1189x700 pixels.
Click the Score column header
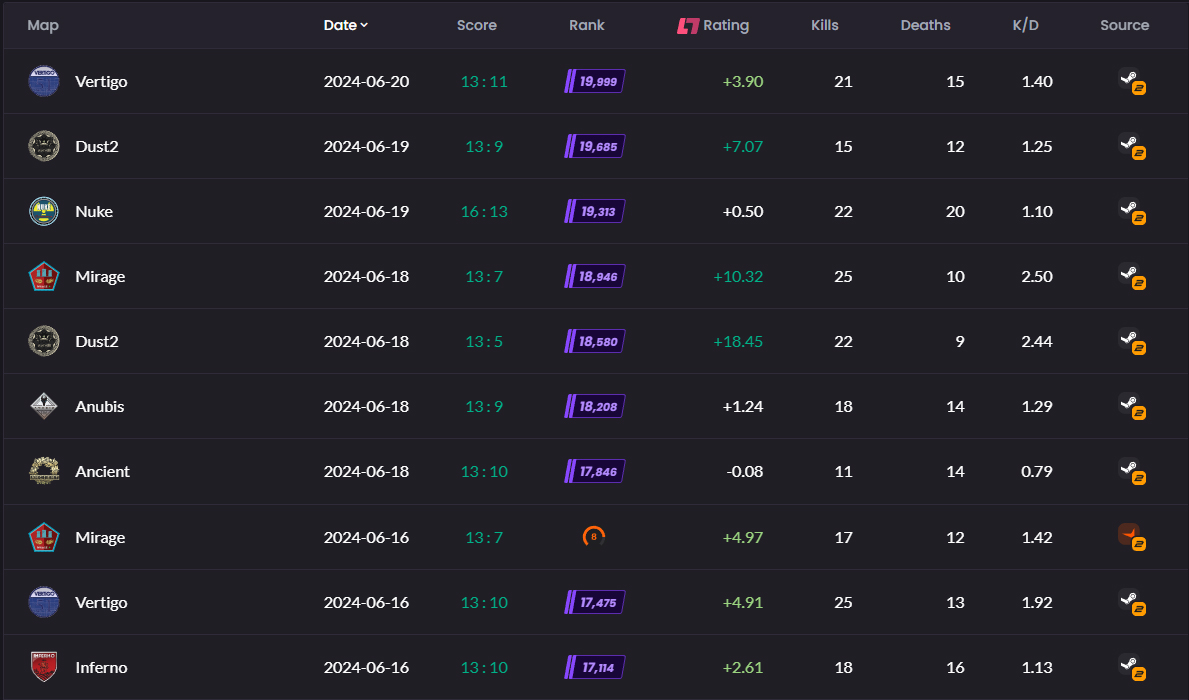(476, 26)
